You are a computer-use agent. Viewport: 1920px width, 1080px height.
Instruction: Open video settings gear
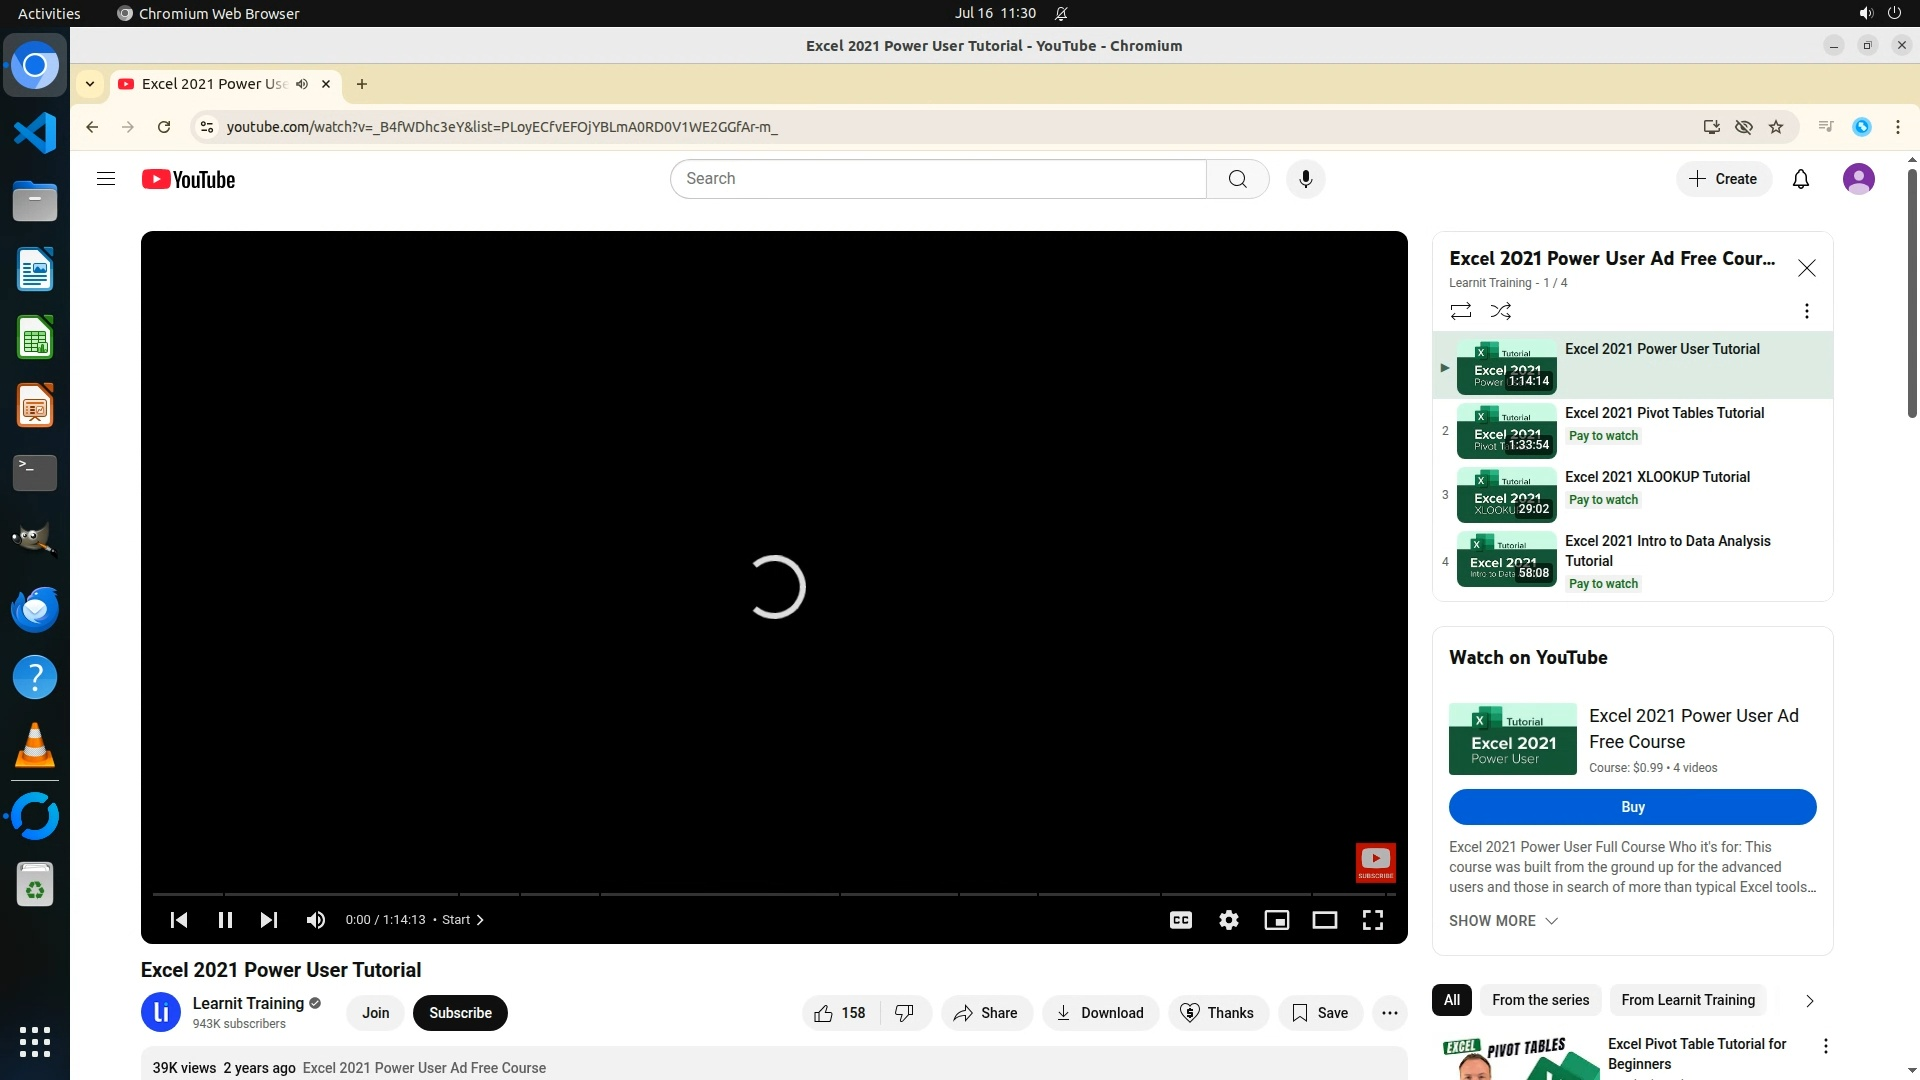click(x=1229, y=920)
